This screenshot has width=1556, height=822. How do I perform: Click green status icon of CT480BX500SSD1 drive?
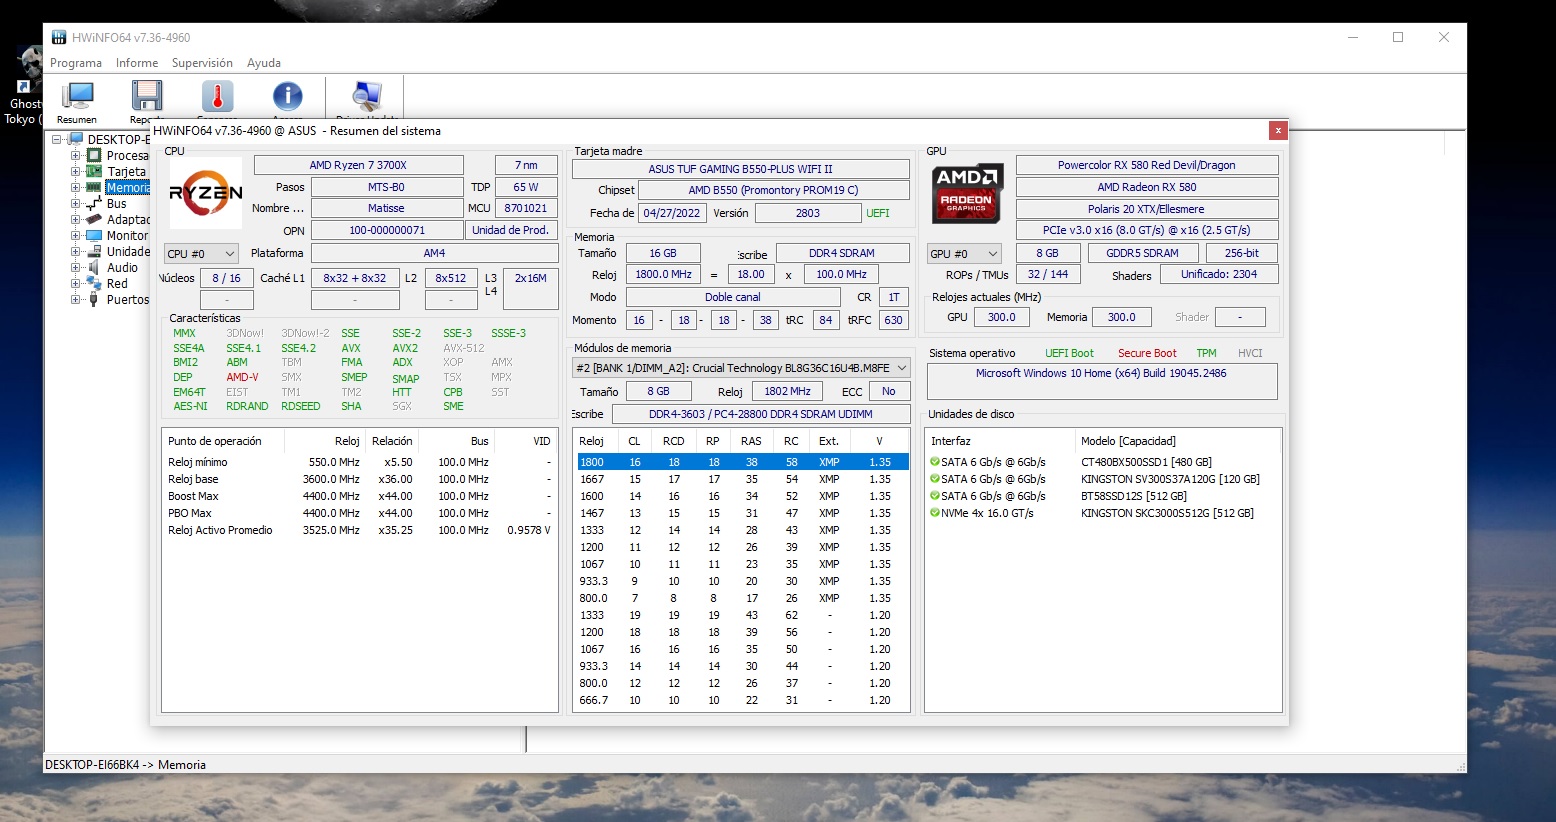(934, 462)
